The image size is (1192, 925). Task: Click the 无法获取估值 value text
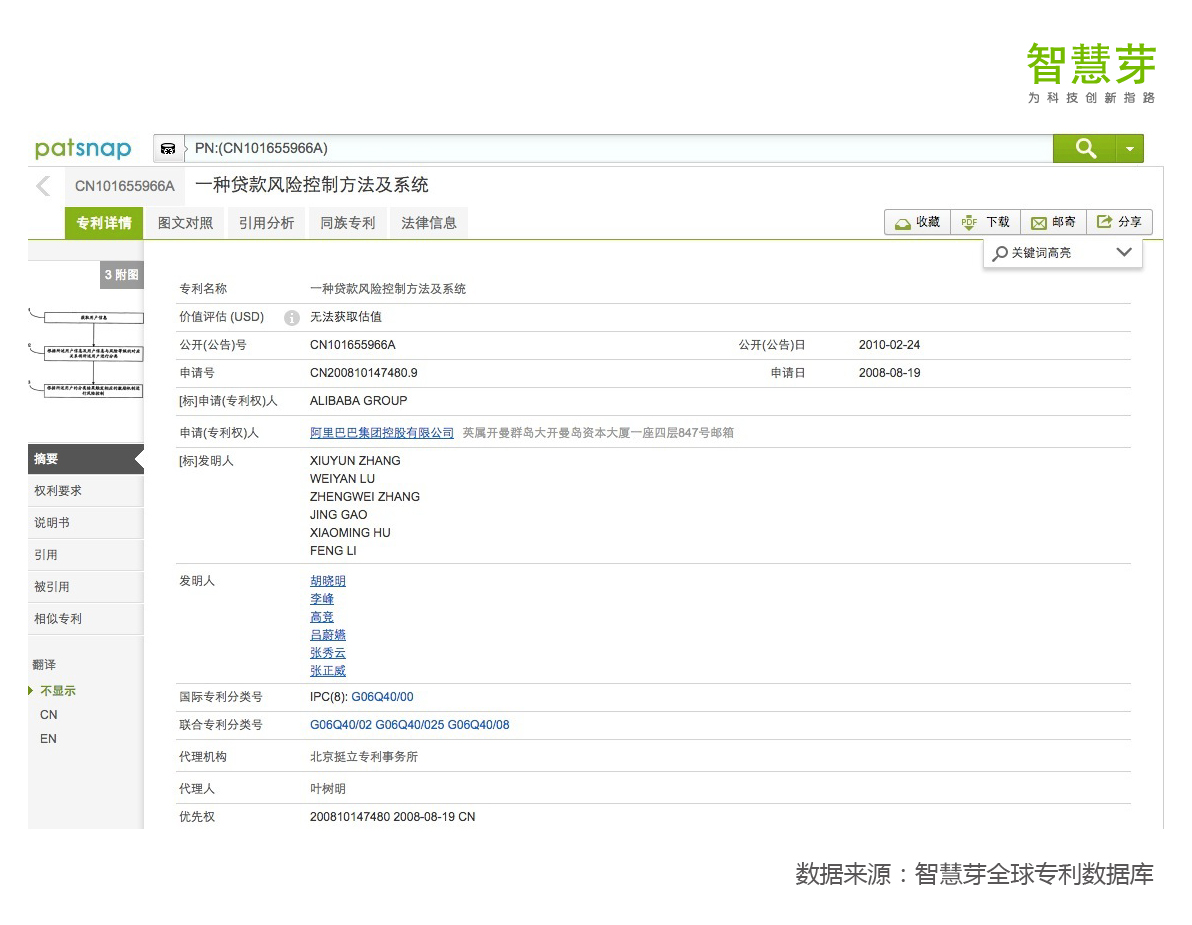pyautogui.click(x=346, y=317)
